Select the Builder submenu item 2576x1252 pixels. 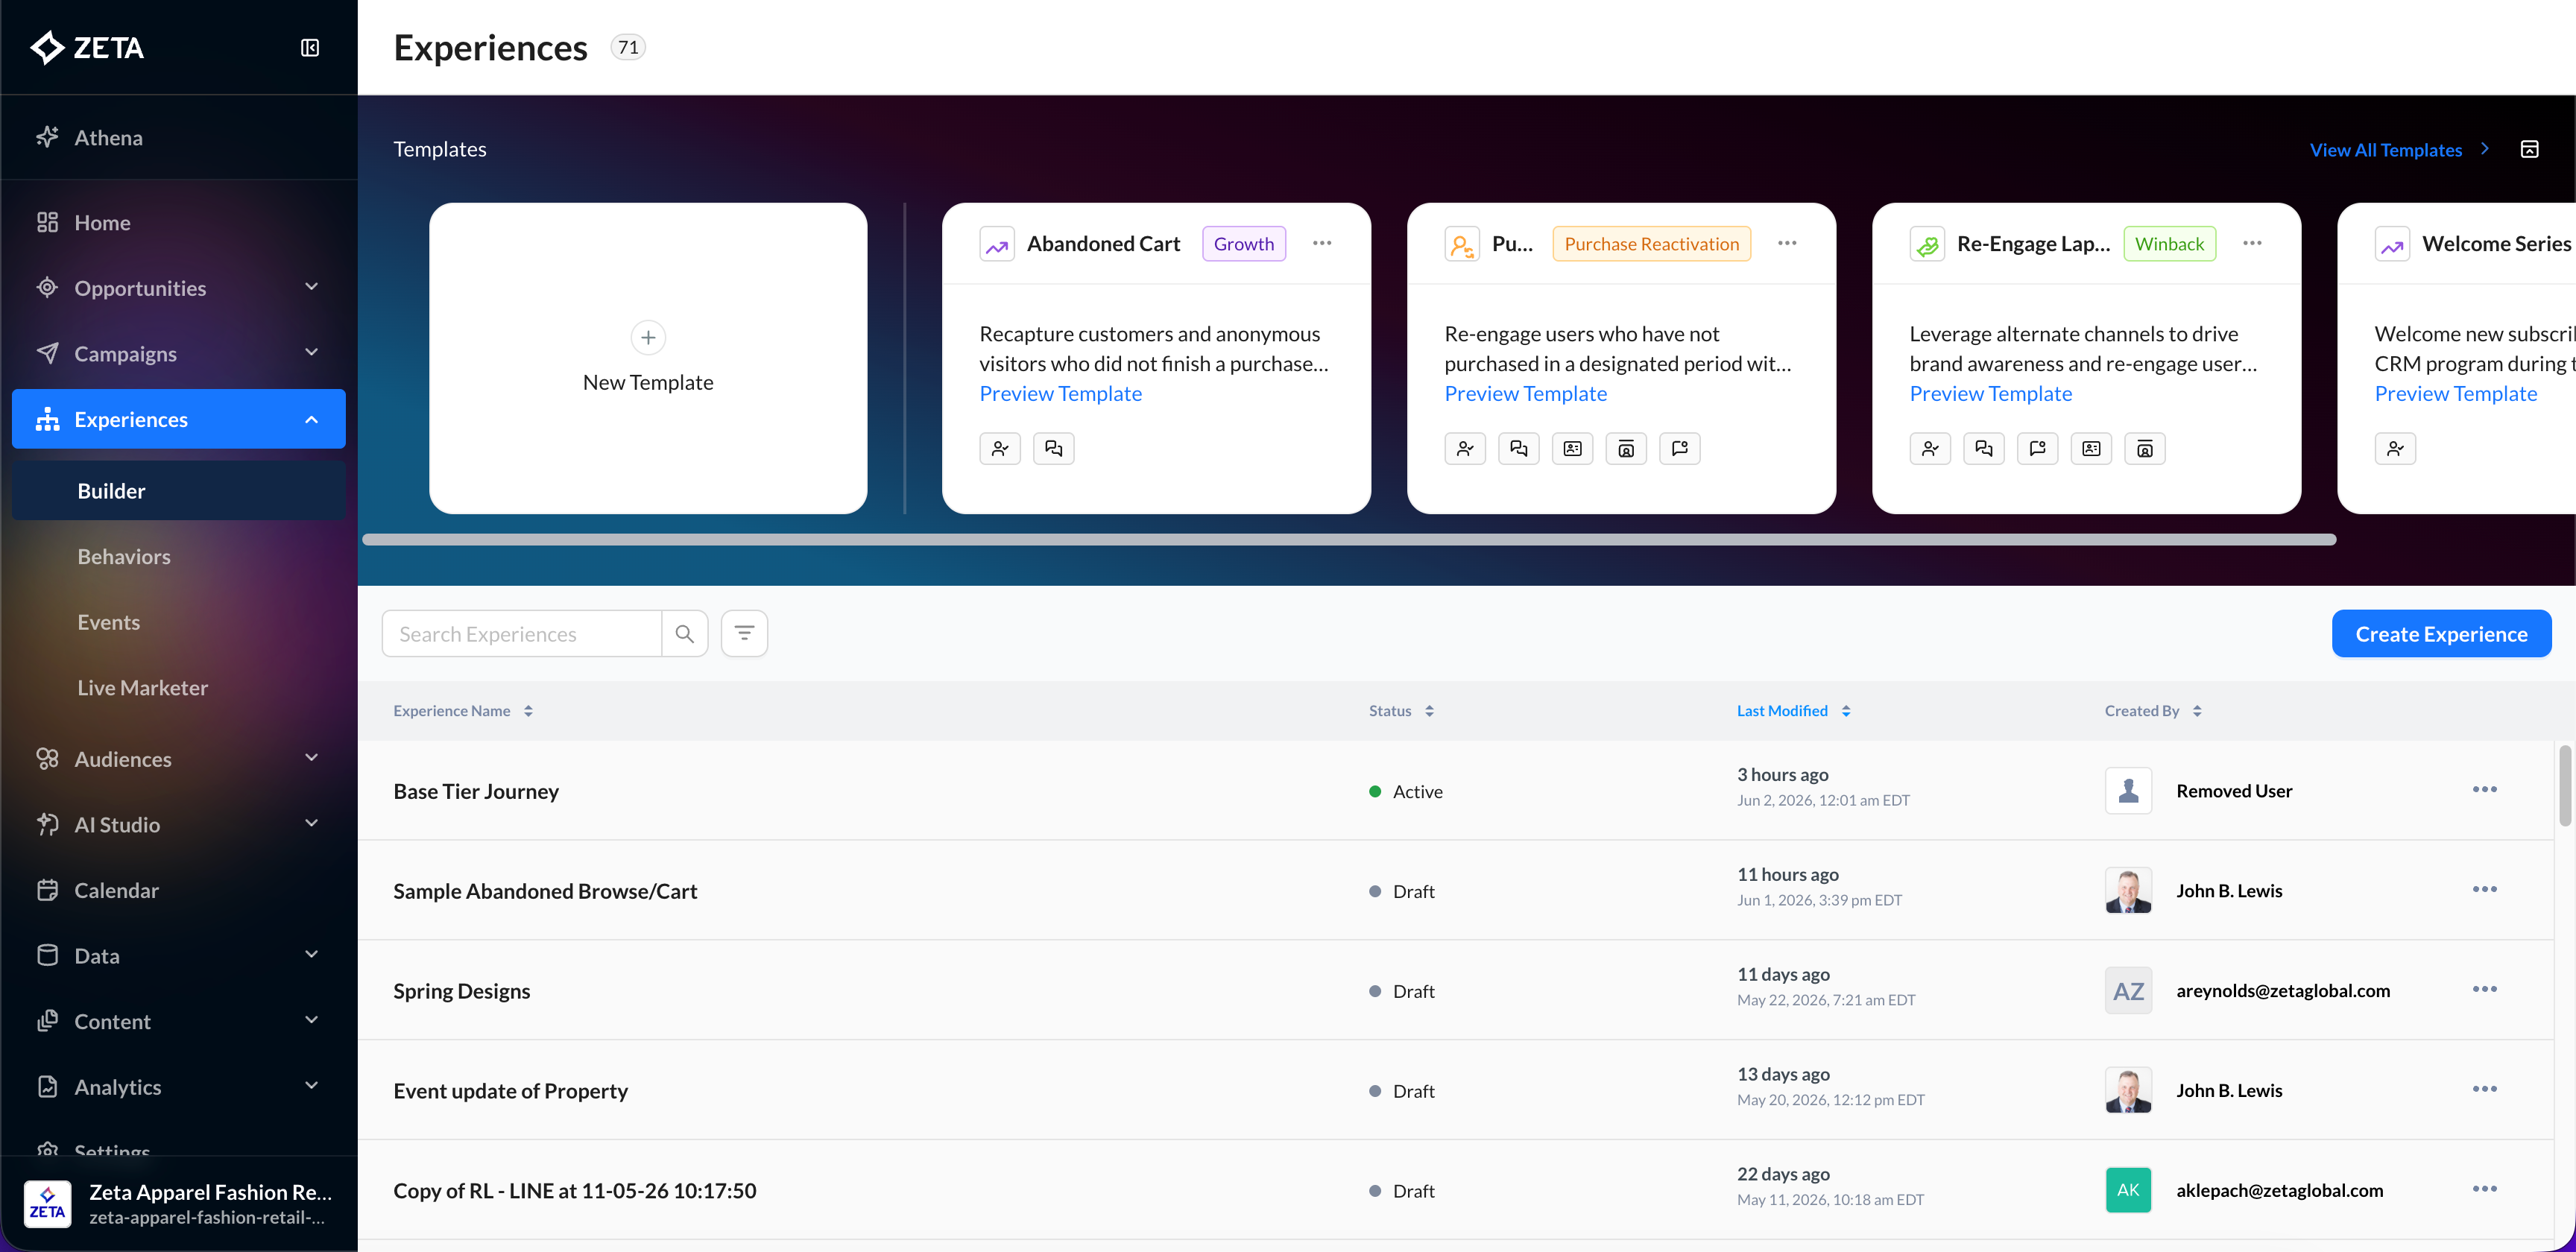(x=179, y=490)
